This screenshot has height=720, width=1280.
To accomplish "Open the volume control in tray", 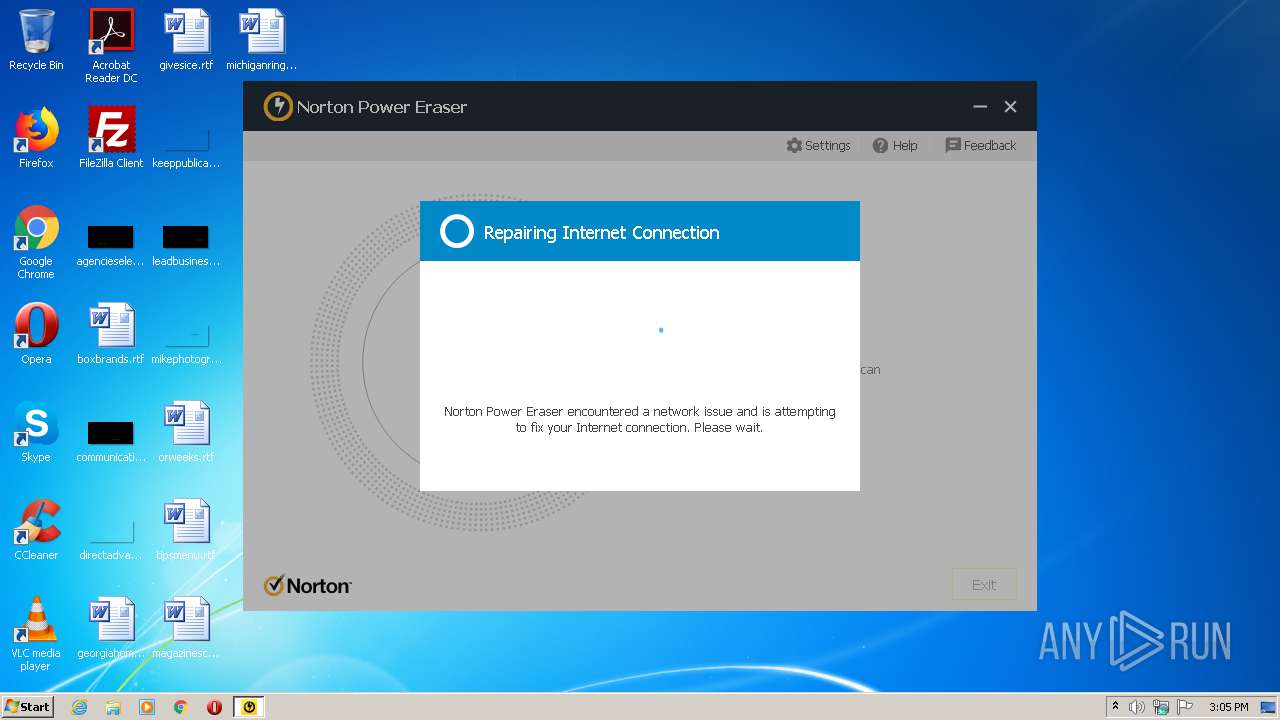I will [x=1136, y=707].
